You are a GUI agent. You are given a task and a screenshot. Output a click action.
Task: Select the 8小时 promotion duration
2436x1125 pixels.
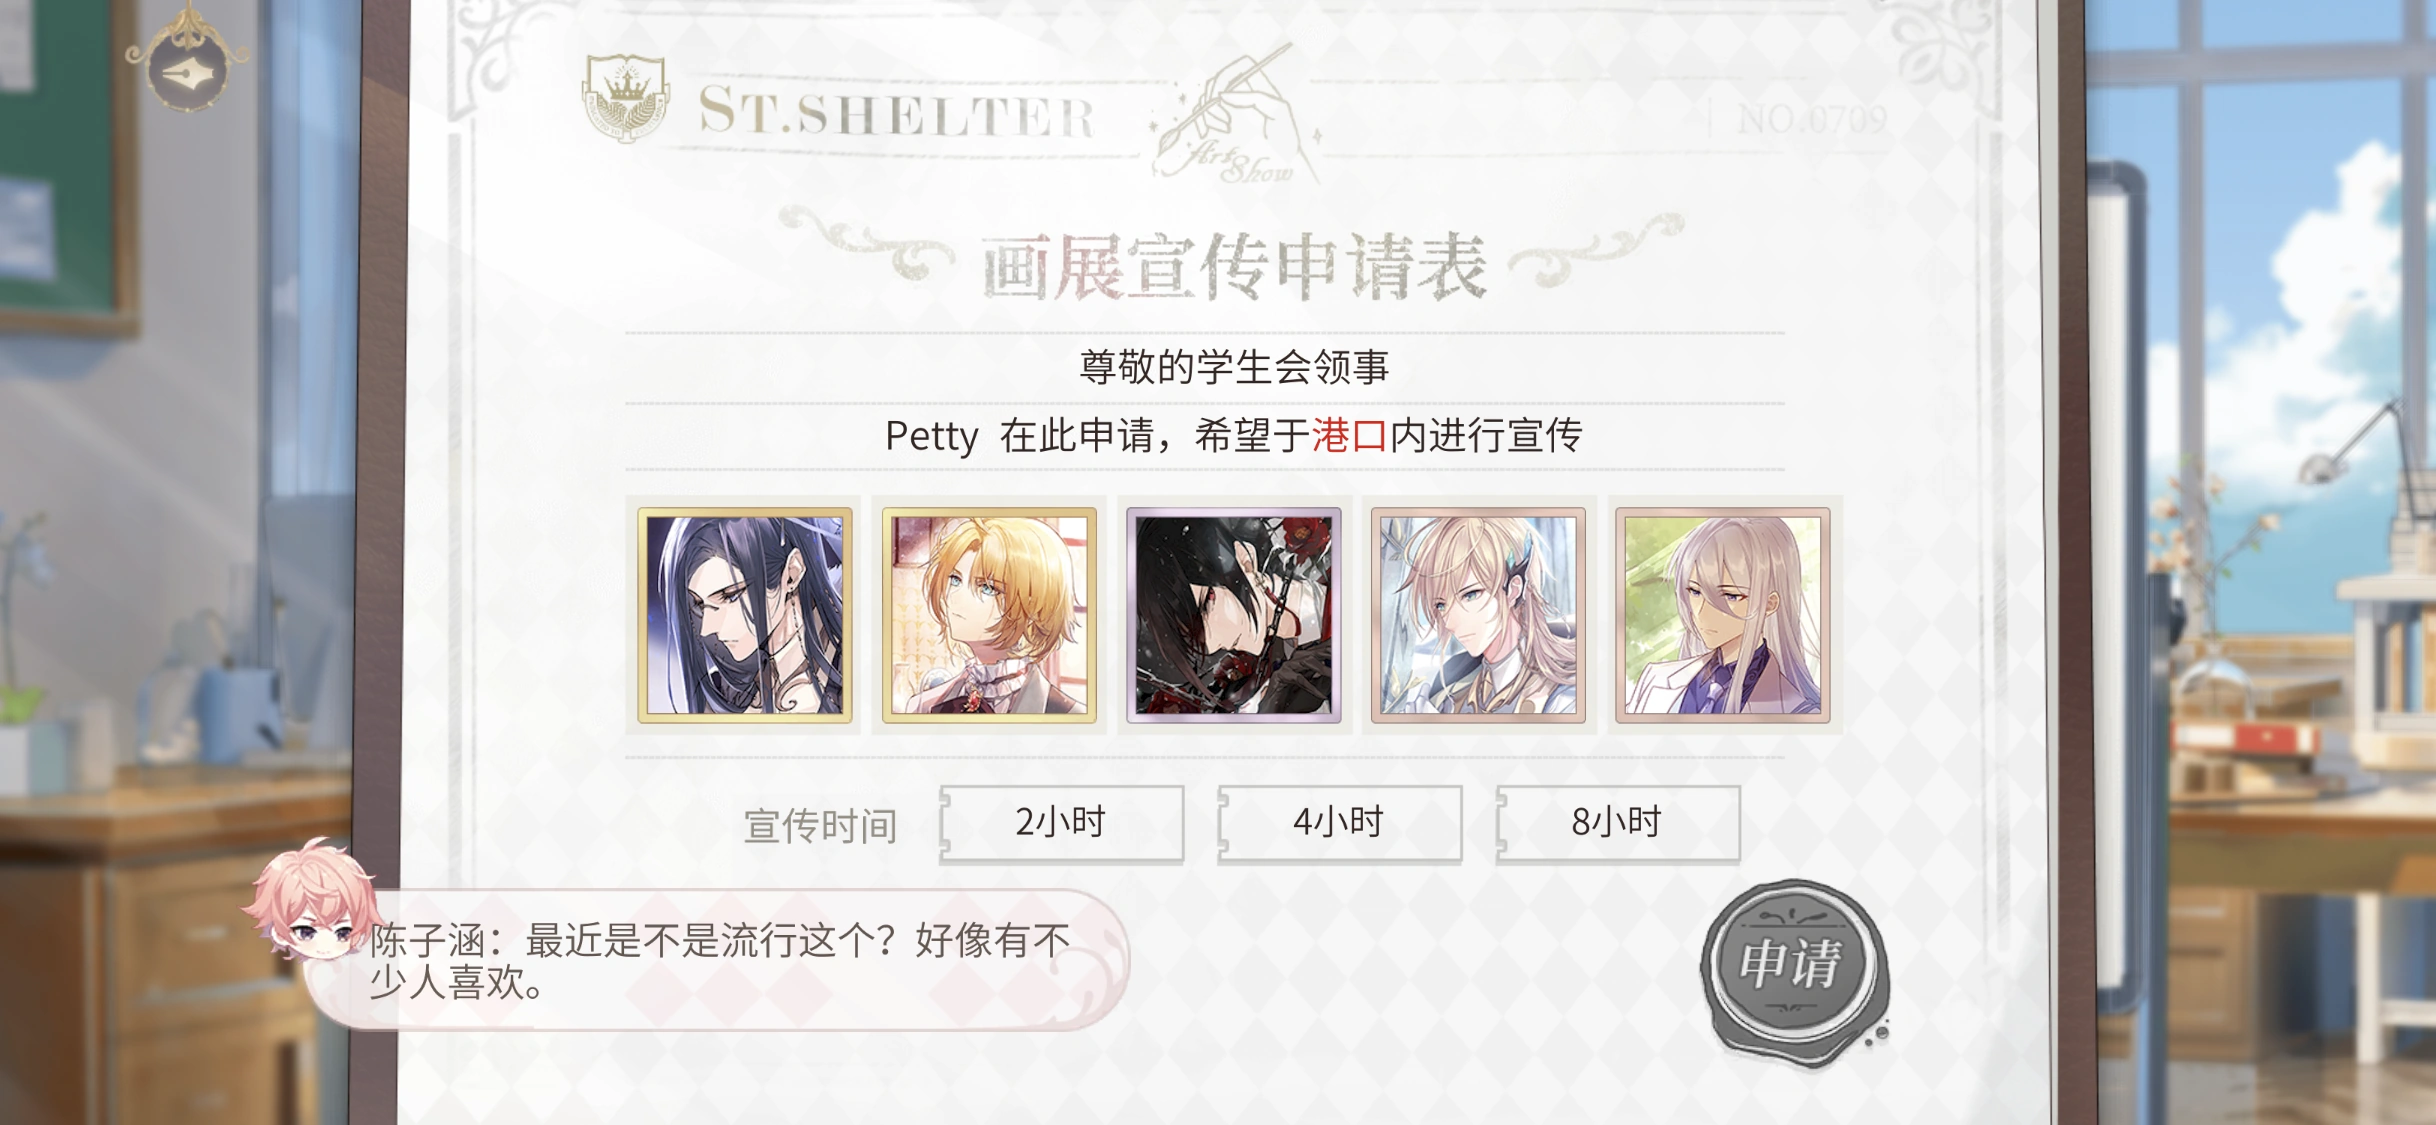pyautogui.click(x=1618, y=823)
